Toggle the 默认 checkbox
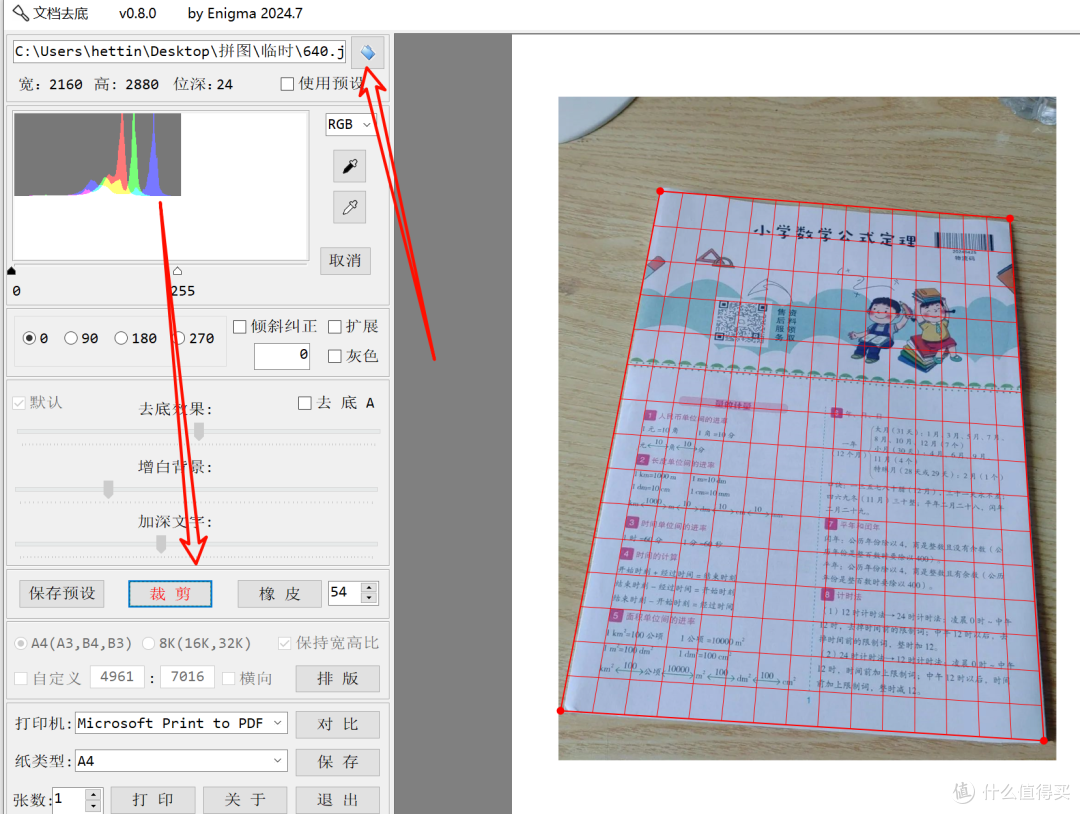The image size is (1080, 814). (x=19, y=403)
